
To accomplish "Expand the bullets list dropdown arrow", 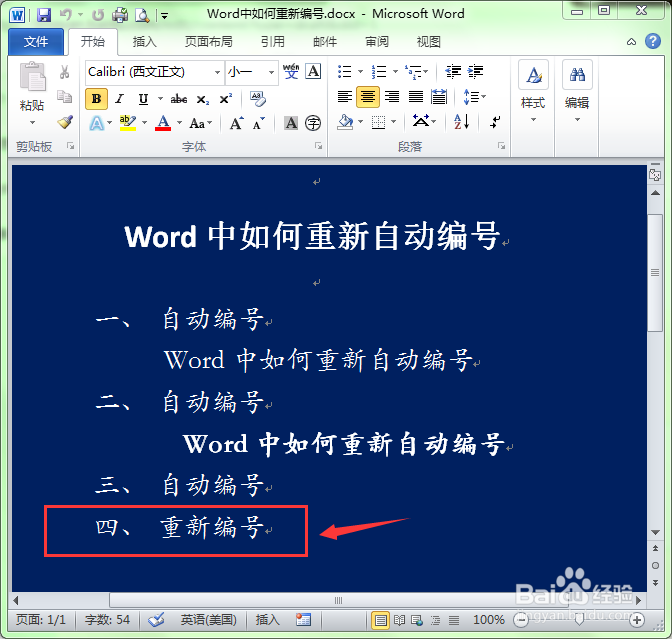I will pos(360,71).
